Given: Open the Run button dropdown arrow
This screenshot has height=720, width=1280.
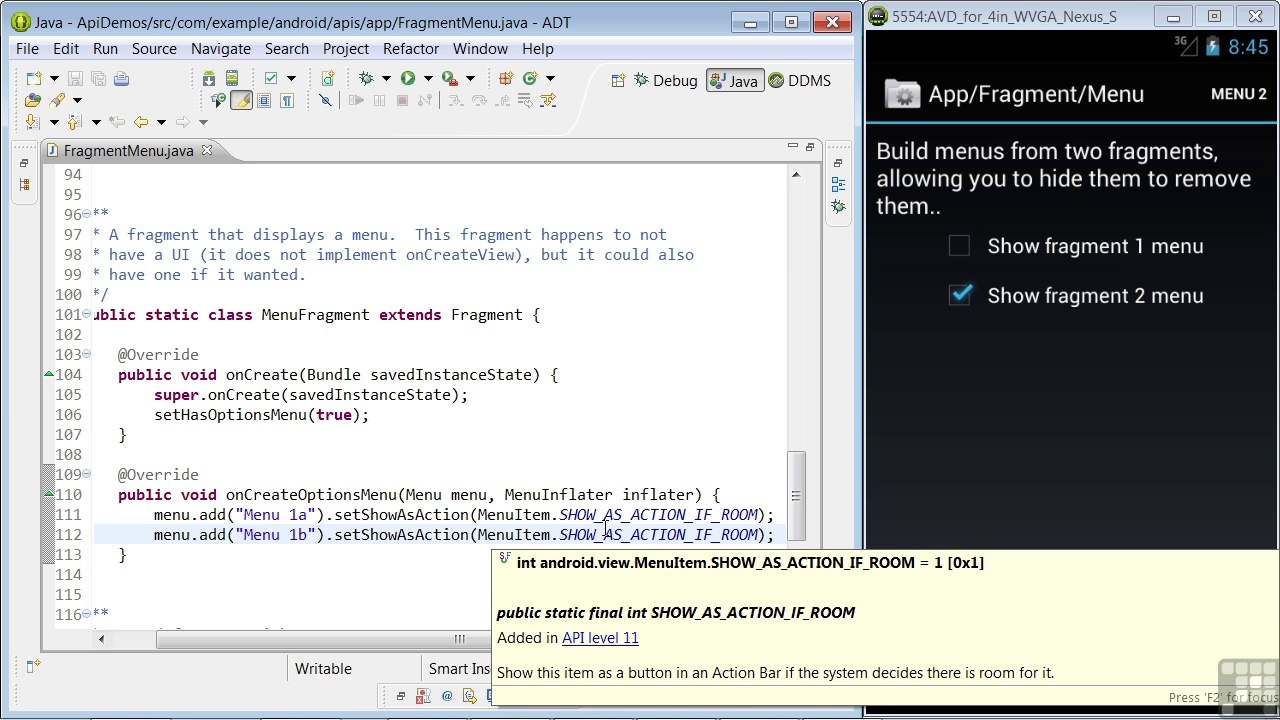Looking at the screenshot, I should (x=427, y=78).
